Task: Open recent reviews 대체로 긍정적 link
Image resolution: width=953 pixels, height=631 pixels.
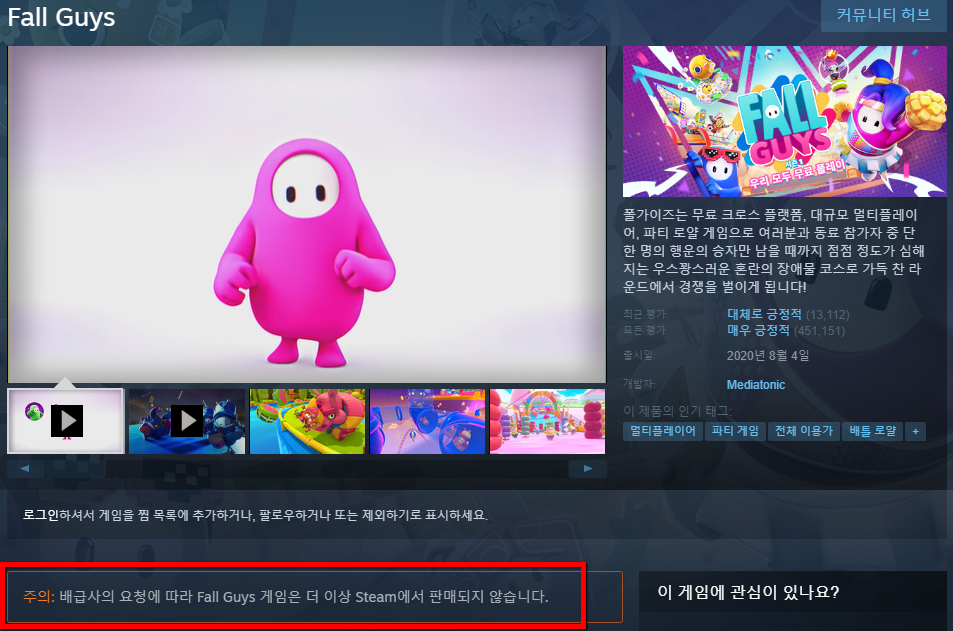Action: [x=764, y=314]
